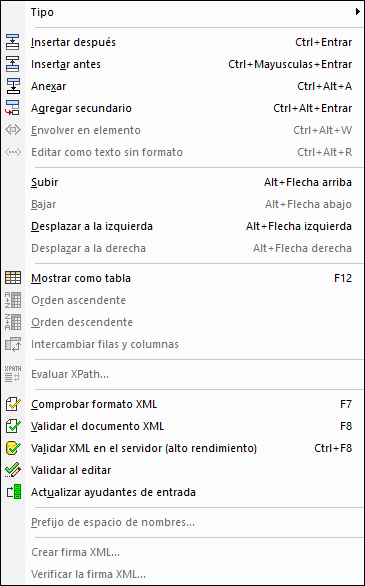Click the Insertar antes icon
The width and height of the screenshot is (365, 586).
[13, 64]
